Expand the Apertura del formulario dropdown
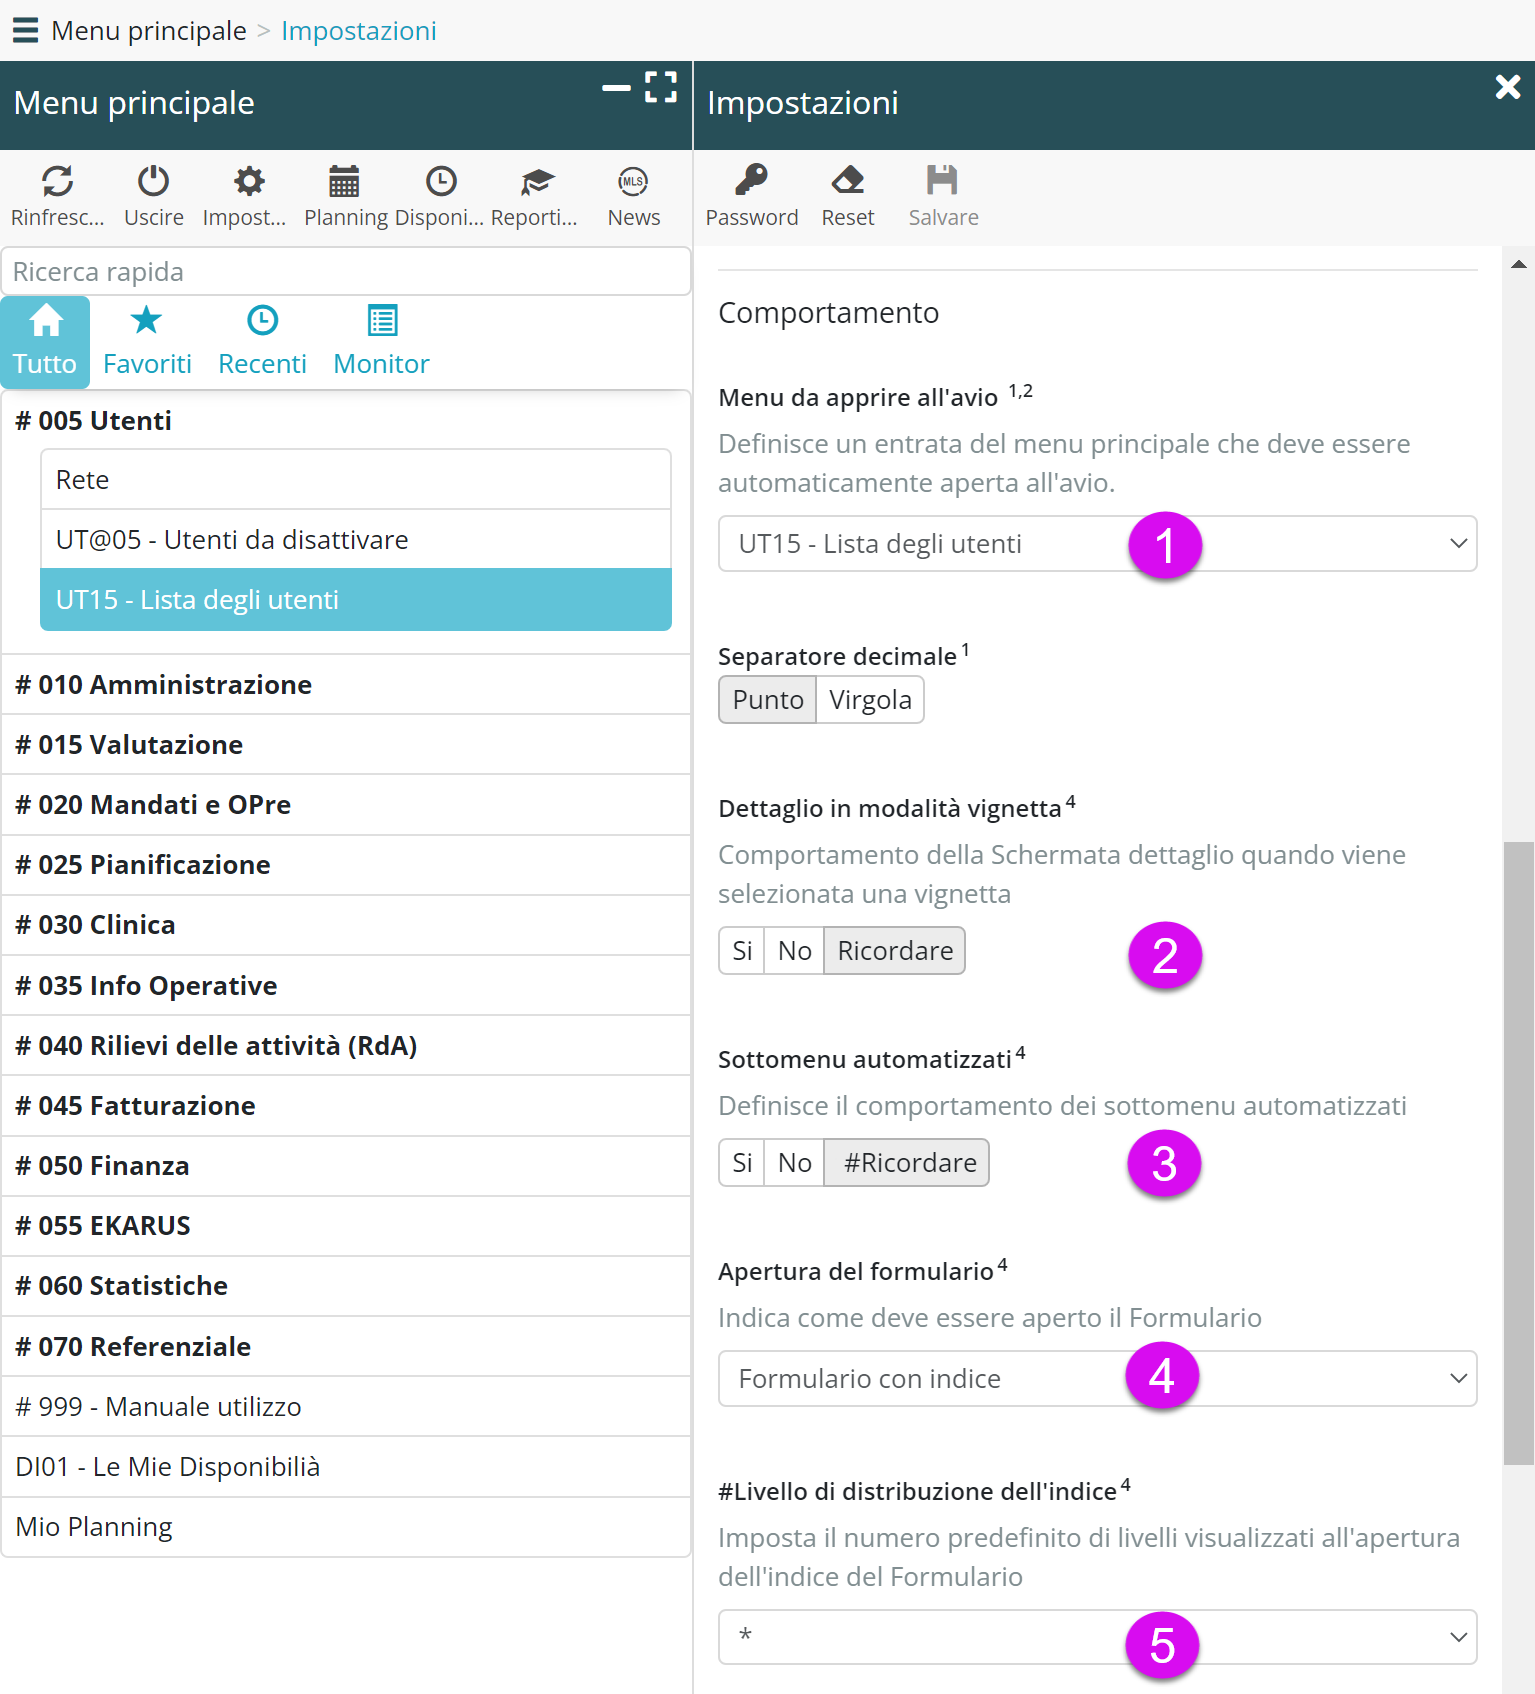 pyautogui.click(x=1096, y=1379)
